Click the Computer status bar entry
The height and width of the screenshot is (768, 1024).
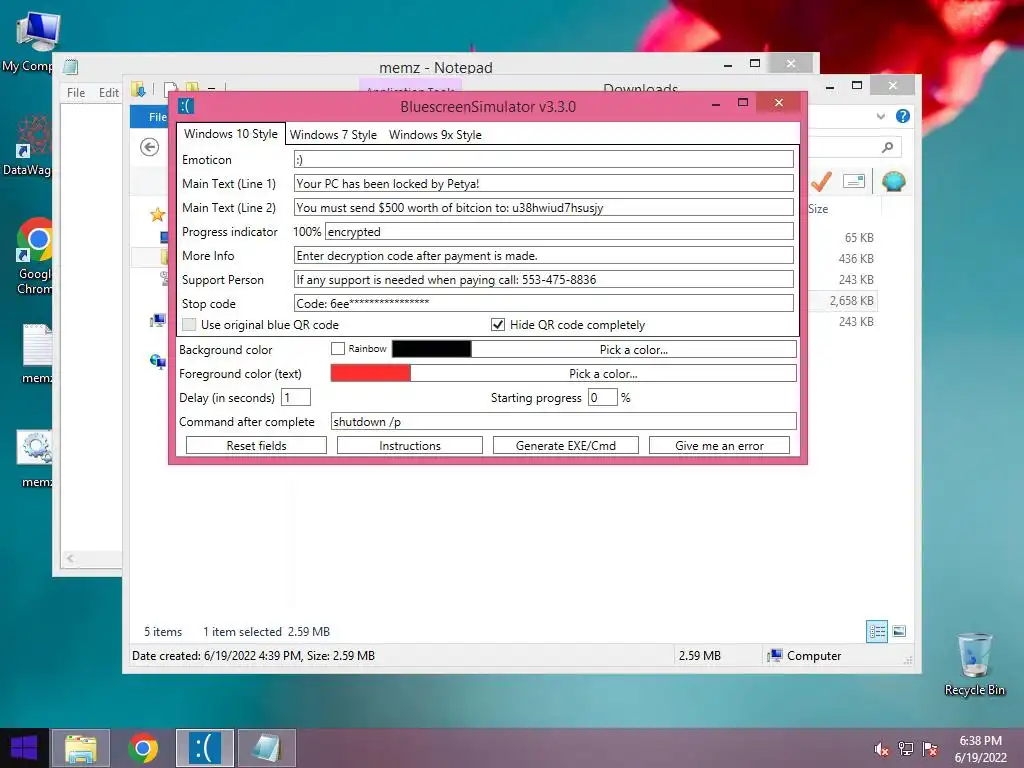(x=805, y=656)
